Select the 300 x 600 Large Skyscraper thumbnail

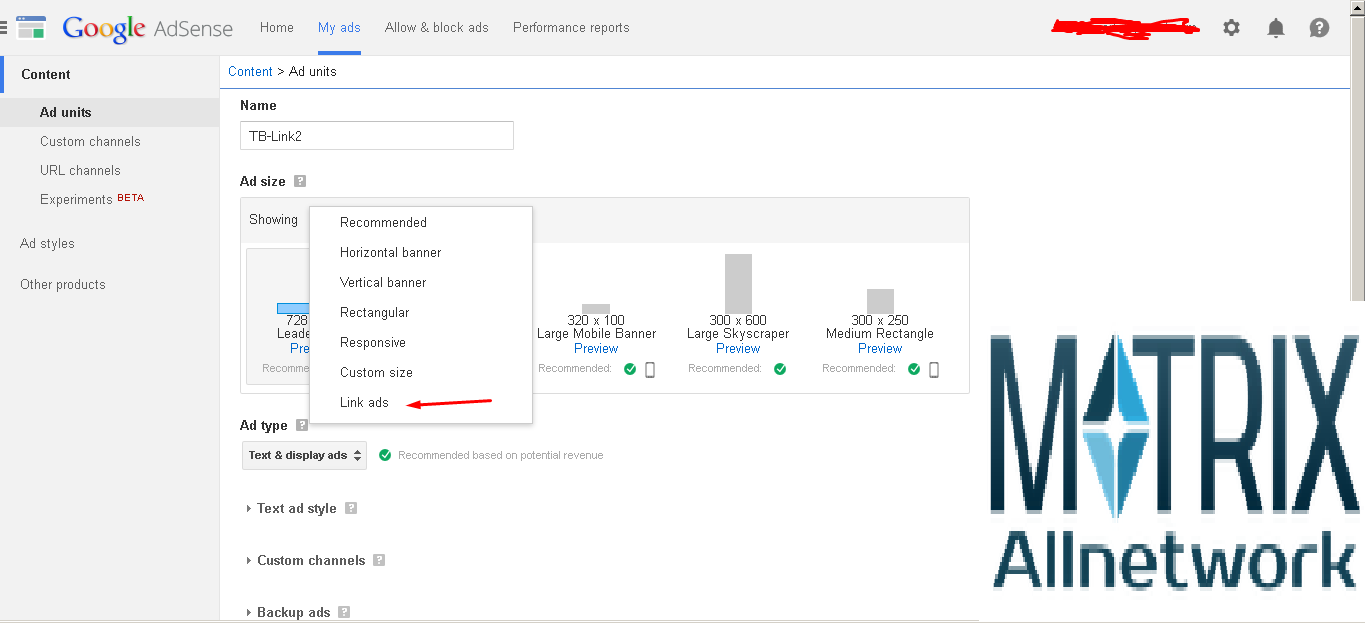pos(738,284)
